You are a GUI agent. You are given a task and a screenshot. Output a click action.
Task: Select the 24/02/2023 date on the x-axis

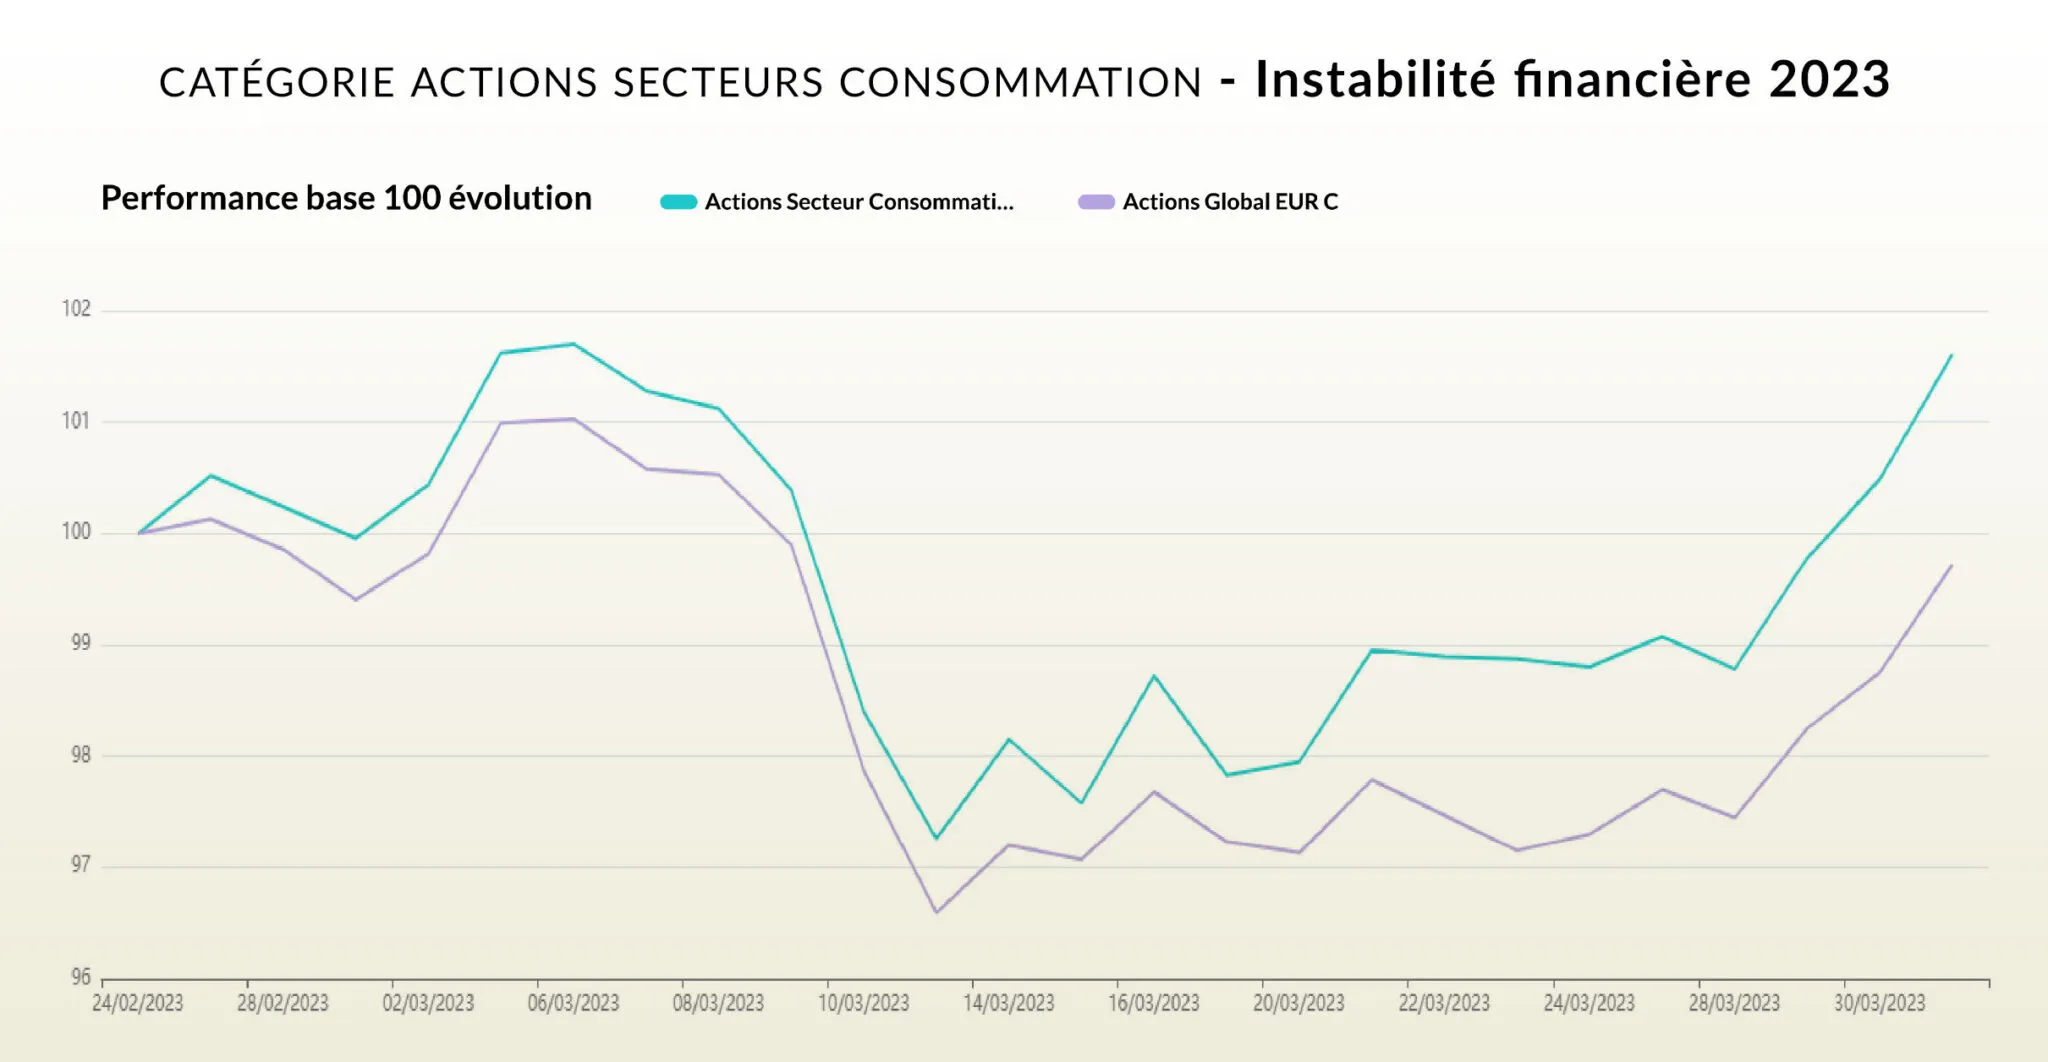(x=138, y=1003)
